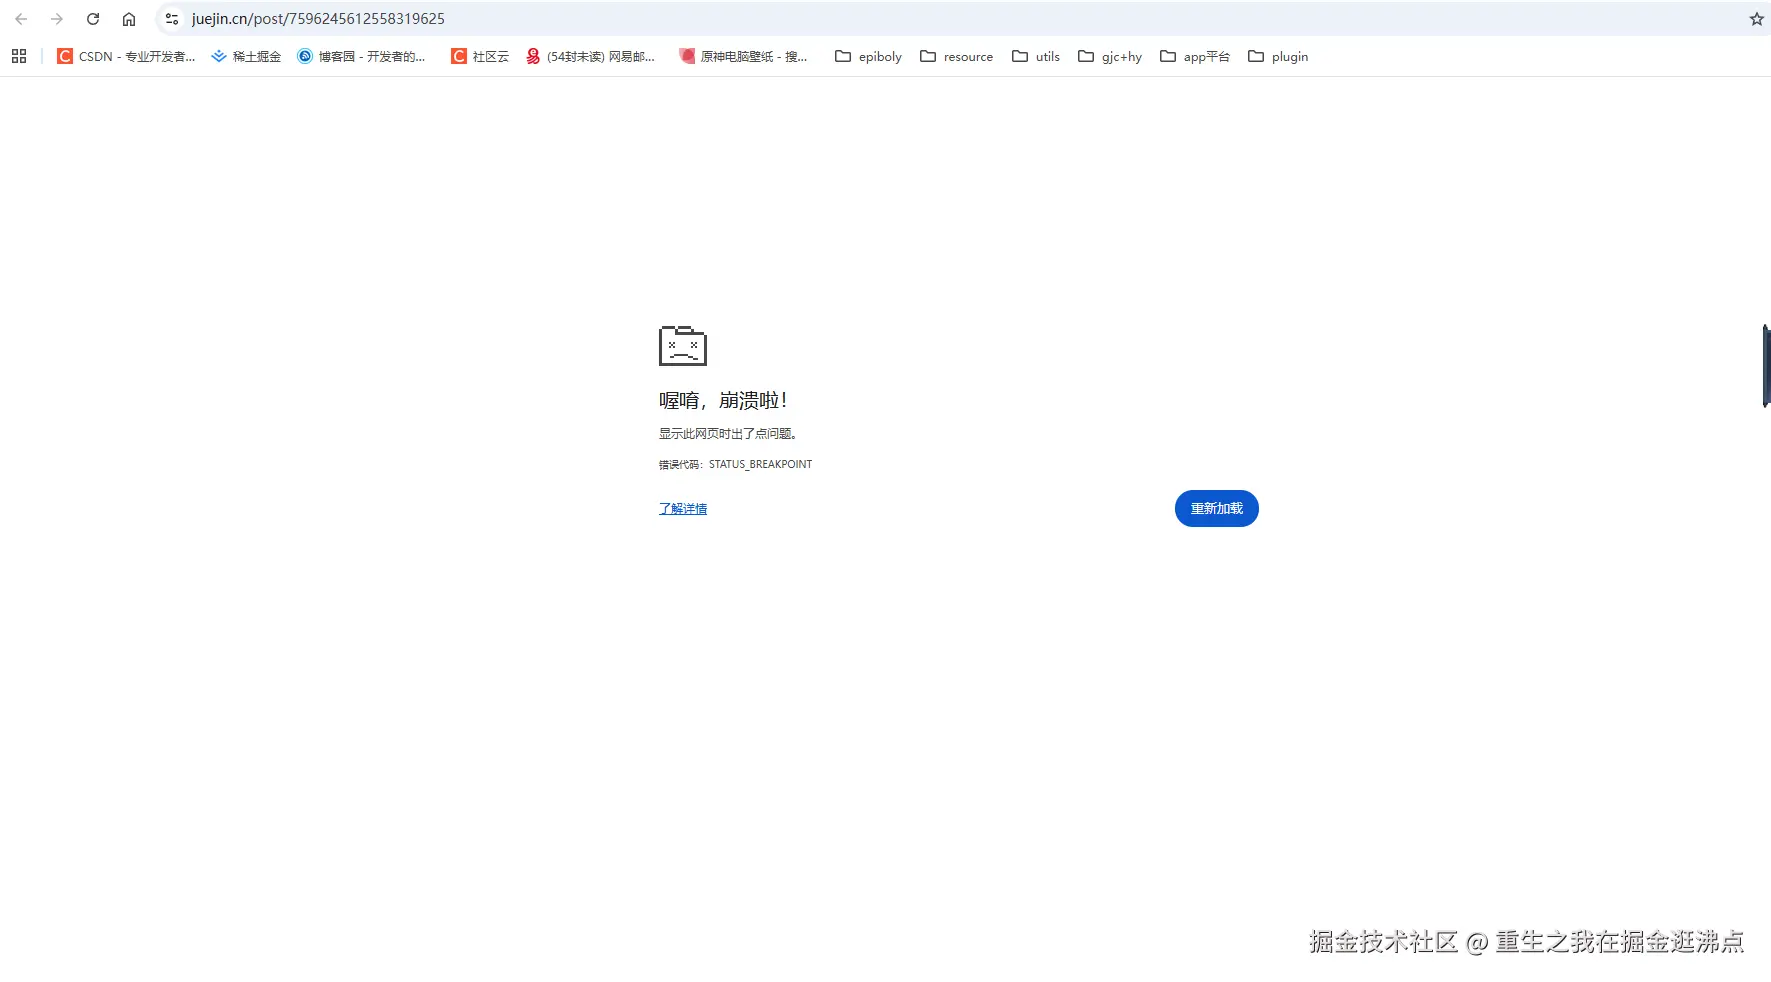
Task: Open the browser home page icon
Action: (129, 18)
